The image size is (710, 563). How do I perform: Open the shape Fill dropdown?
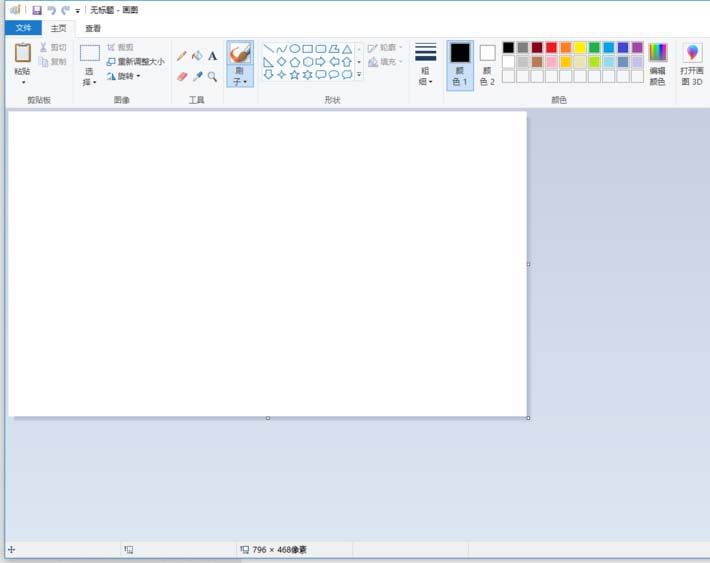pyautogui.click(x=385, y=62)
